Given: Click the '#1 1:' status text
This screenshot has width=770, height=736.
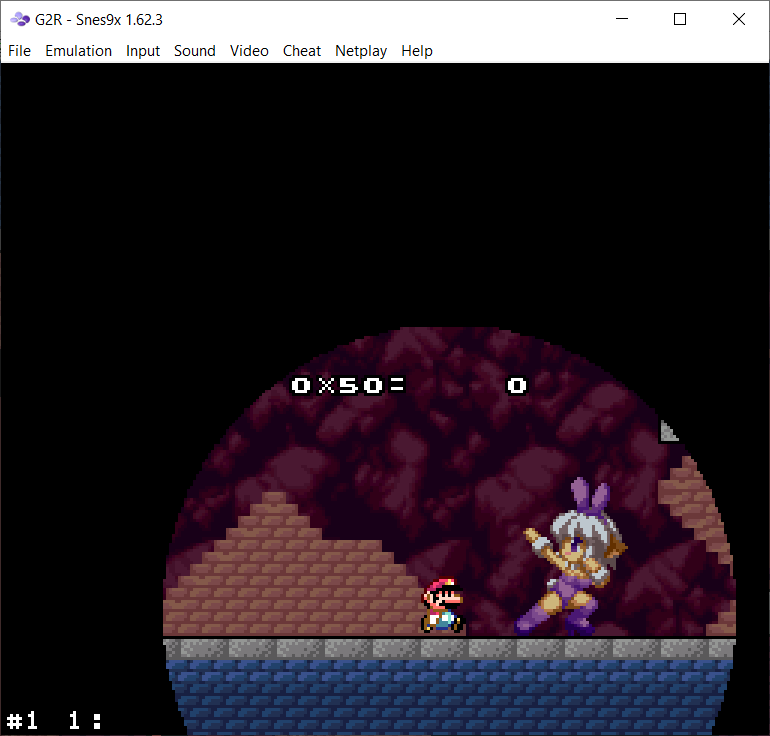Looking at the screenshot, I should pos(54,721).
